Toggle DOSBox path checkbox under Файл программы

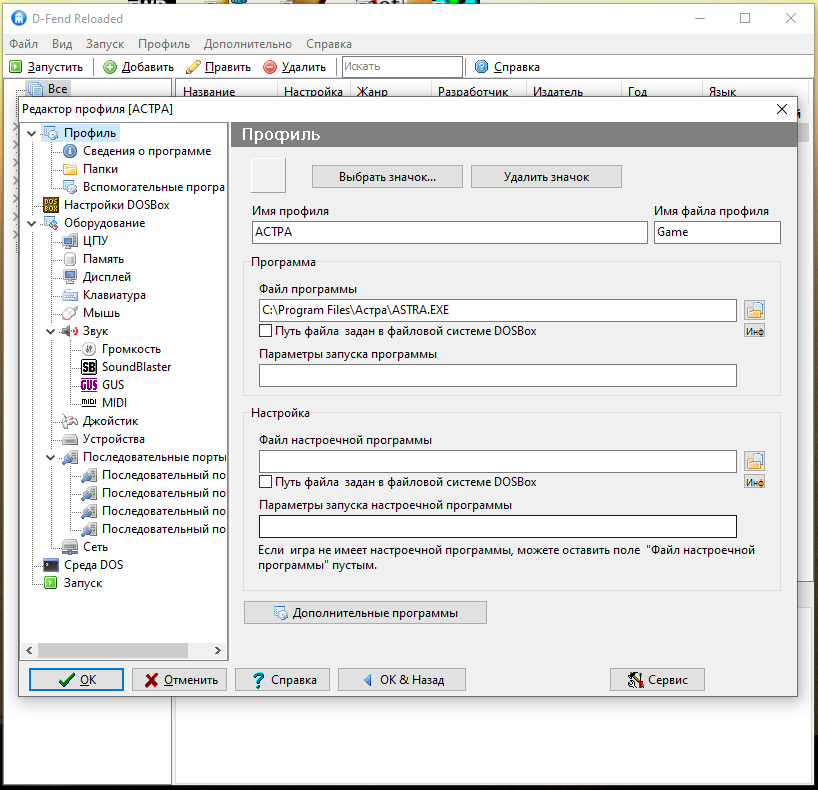266,331
